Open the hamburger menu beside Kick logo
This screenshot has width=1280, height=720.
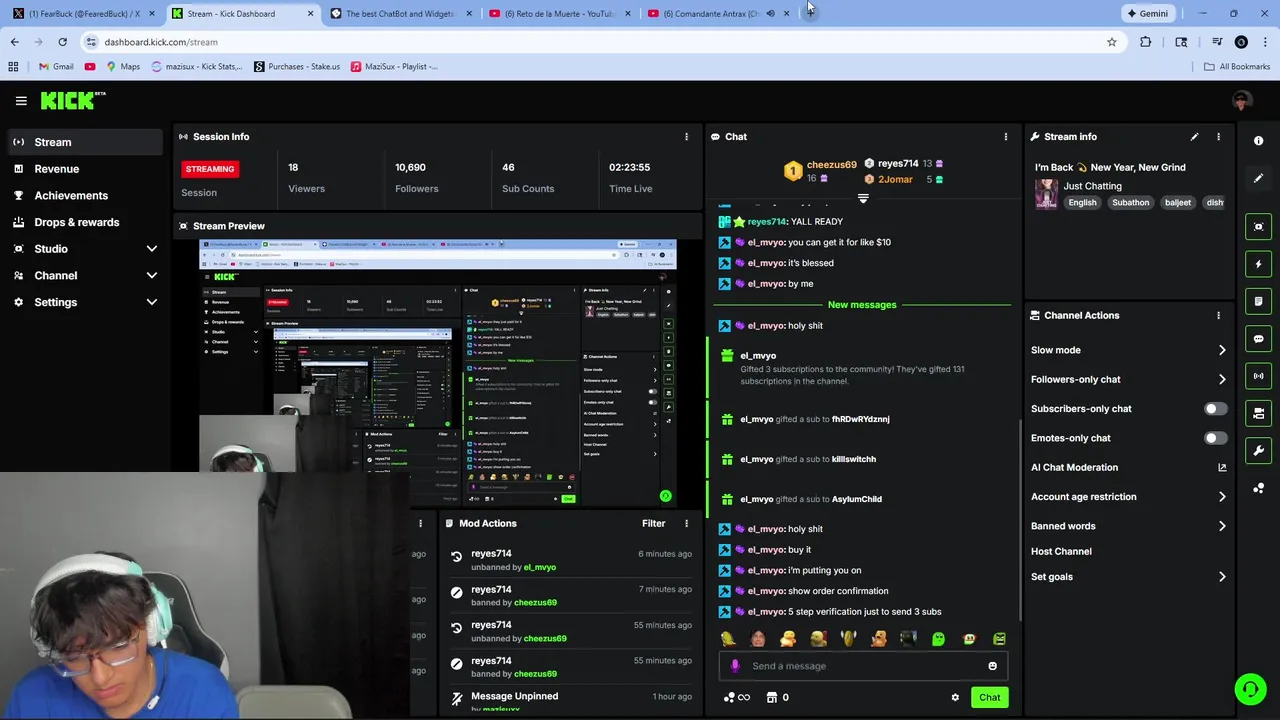click(x=21, y=100)
